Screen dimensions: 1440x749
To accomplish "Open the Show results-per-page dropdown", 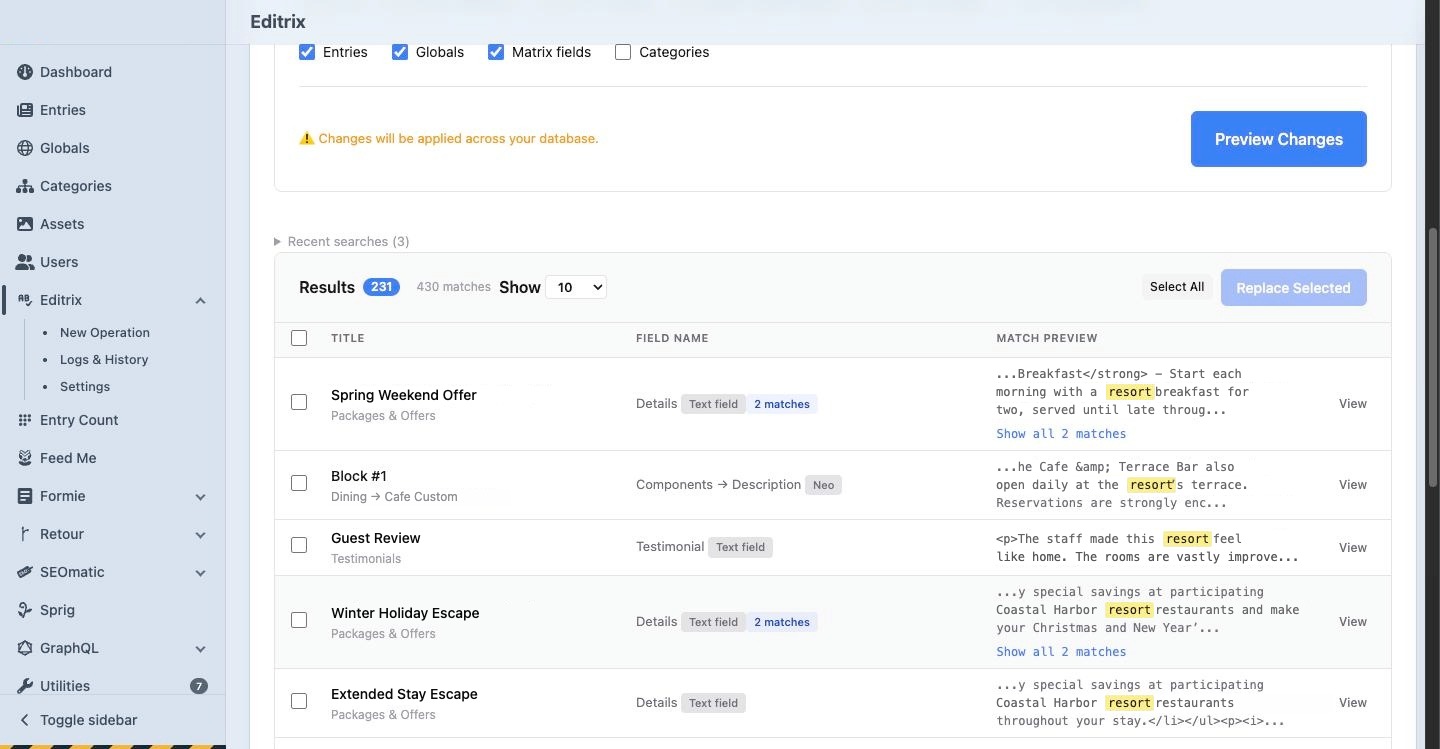I will [x=576, y=287].
